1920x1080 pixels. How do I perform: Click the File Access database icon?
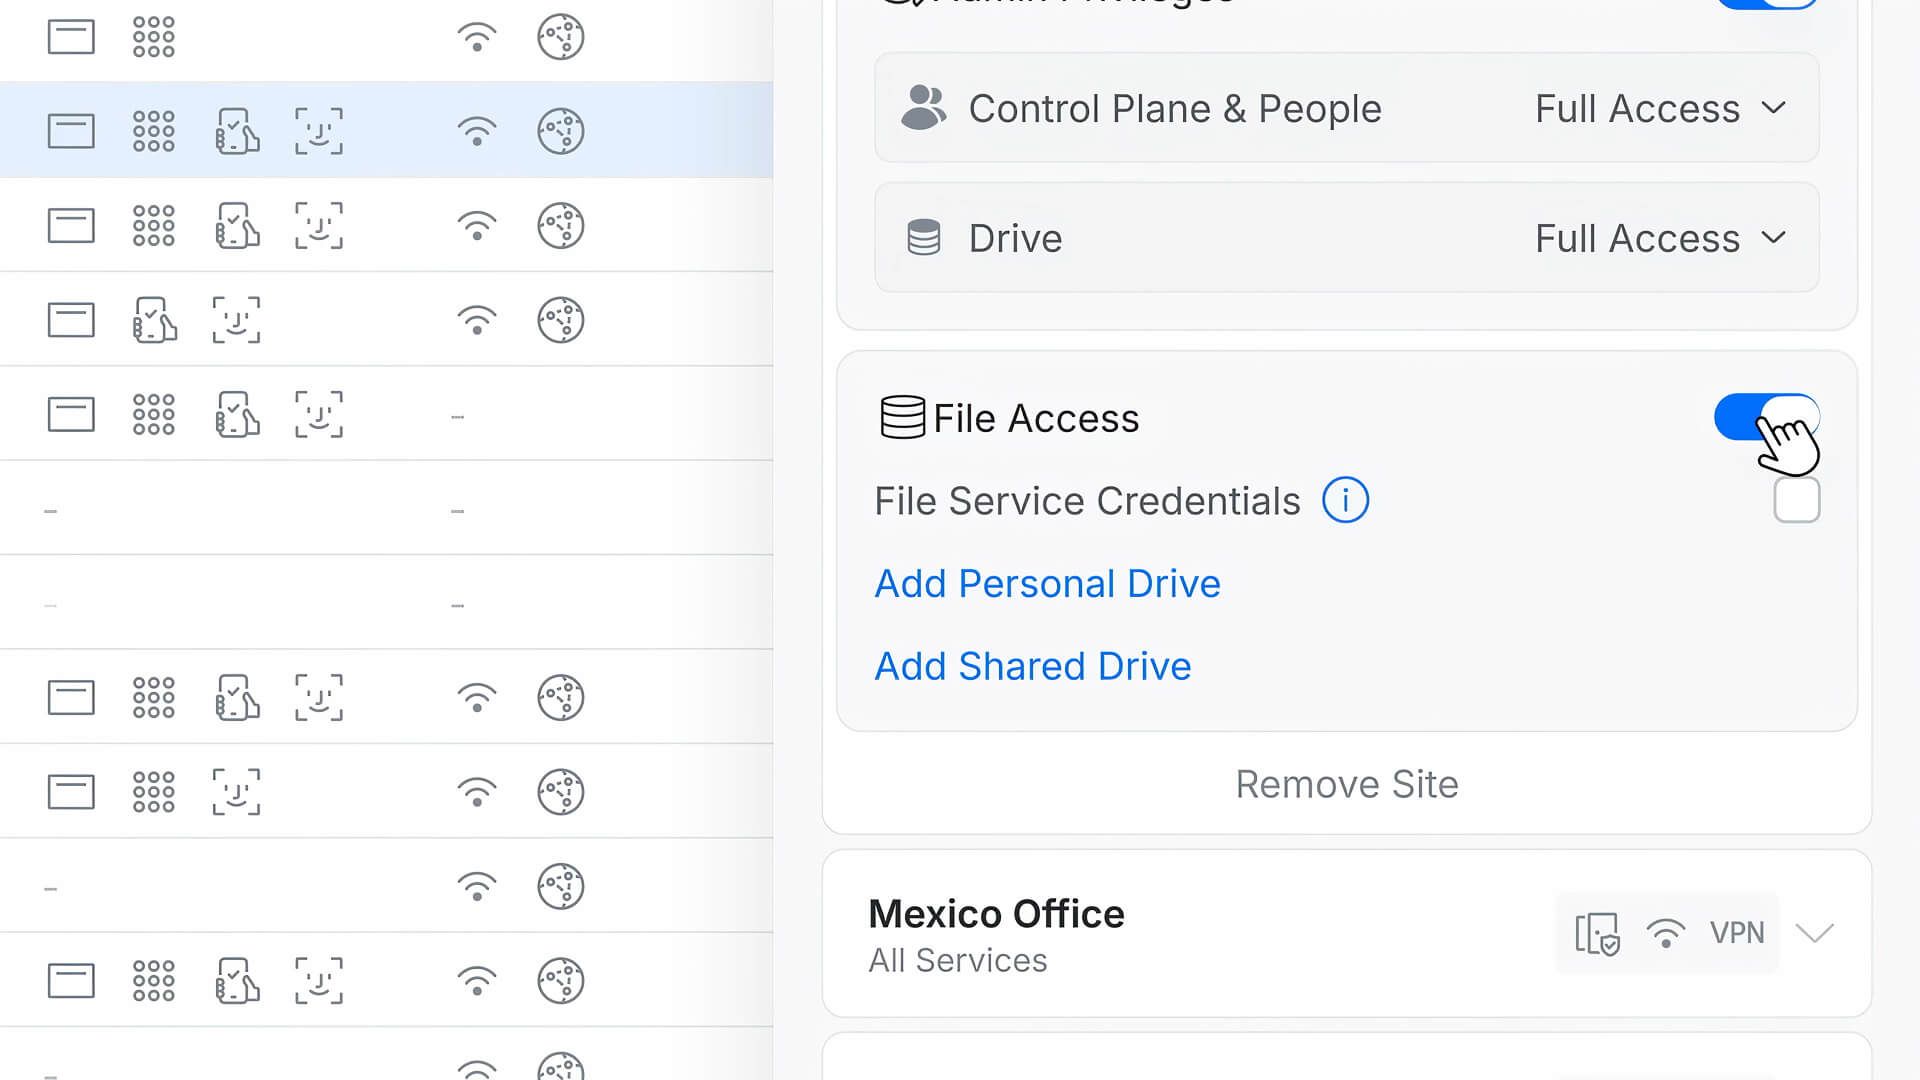pyautogui.click(x=902, y=418)
